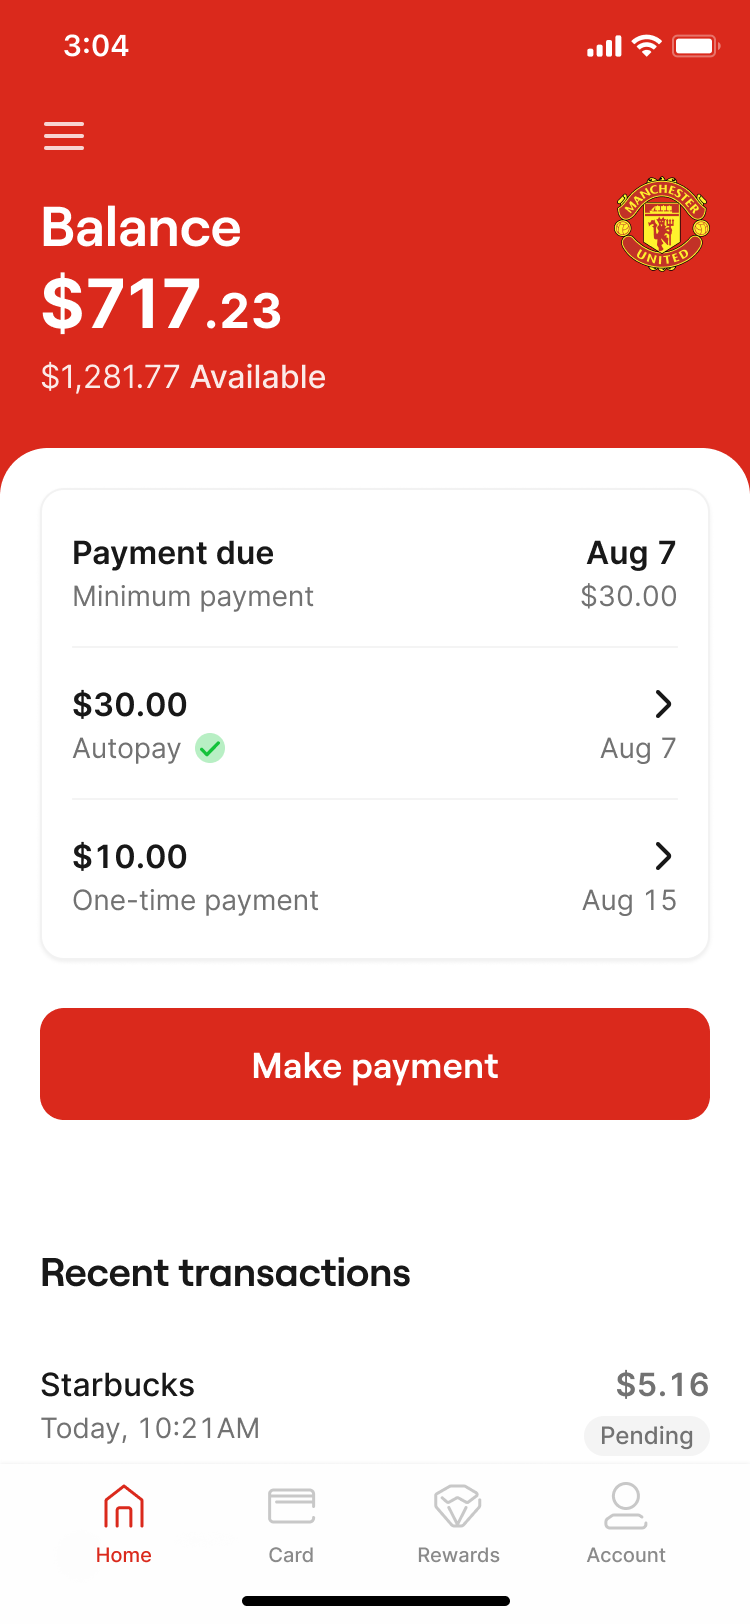
Task: Expand the $30.00 Autopay chevron
Action: [663, 704]
